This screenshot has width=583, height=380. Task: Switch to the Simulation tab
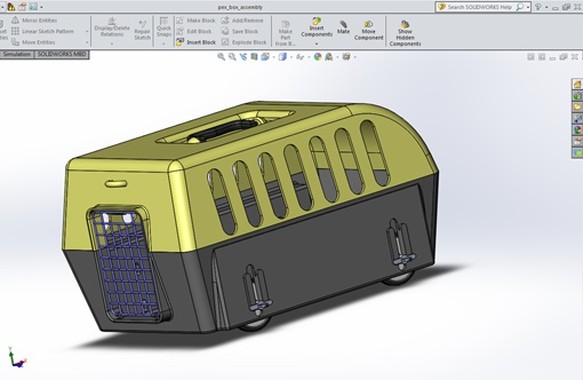click(17, 54)
